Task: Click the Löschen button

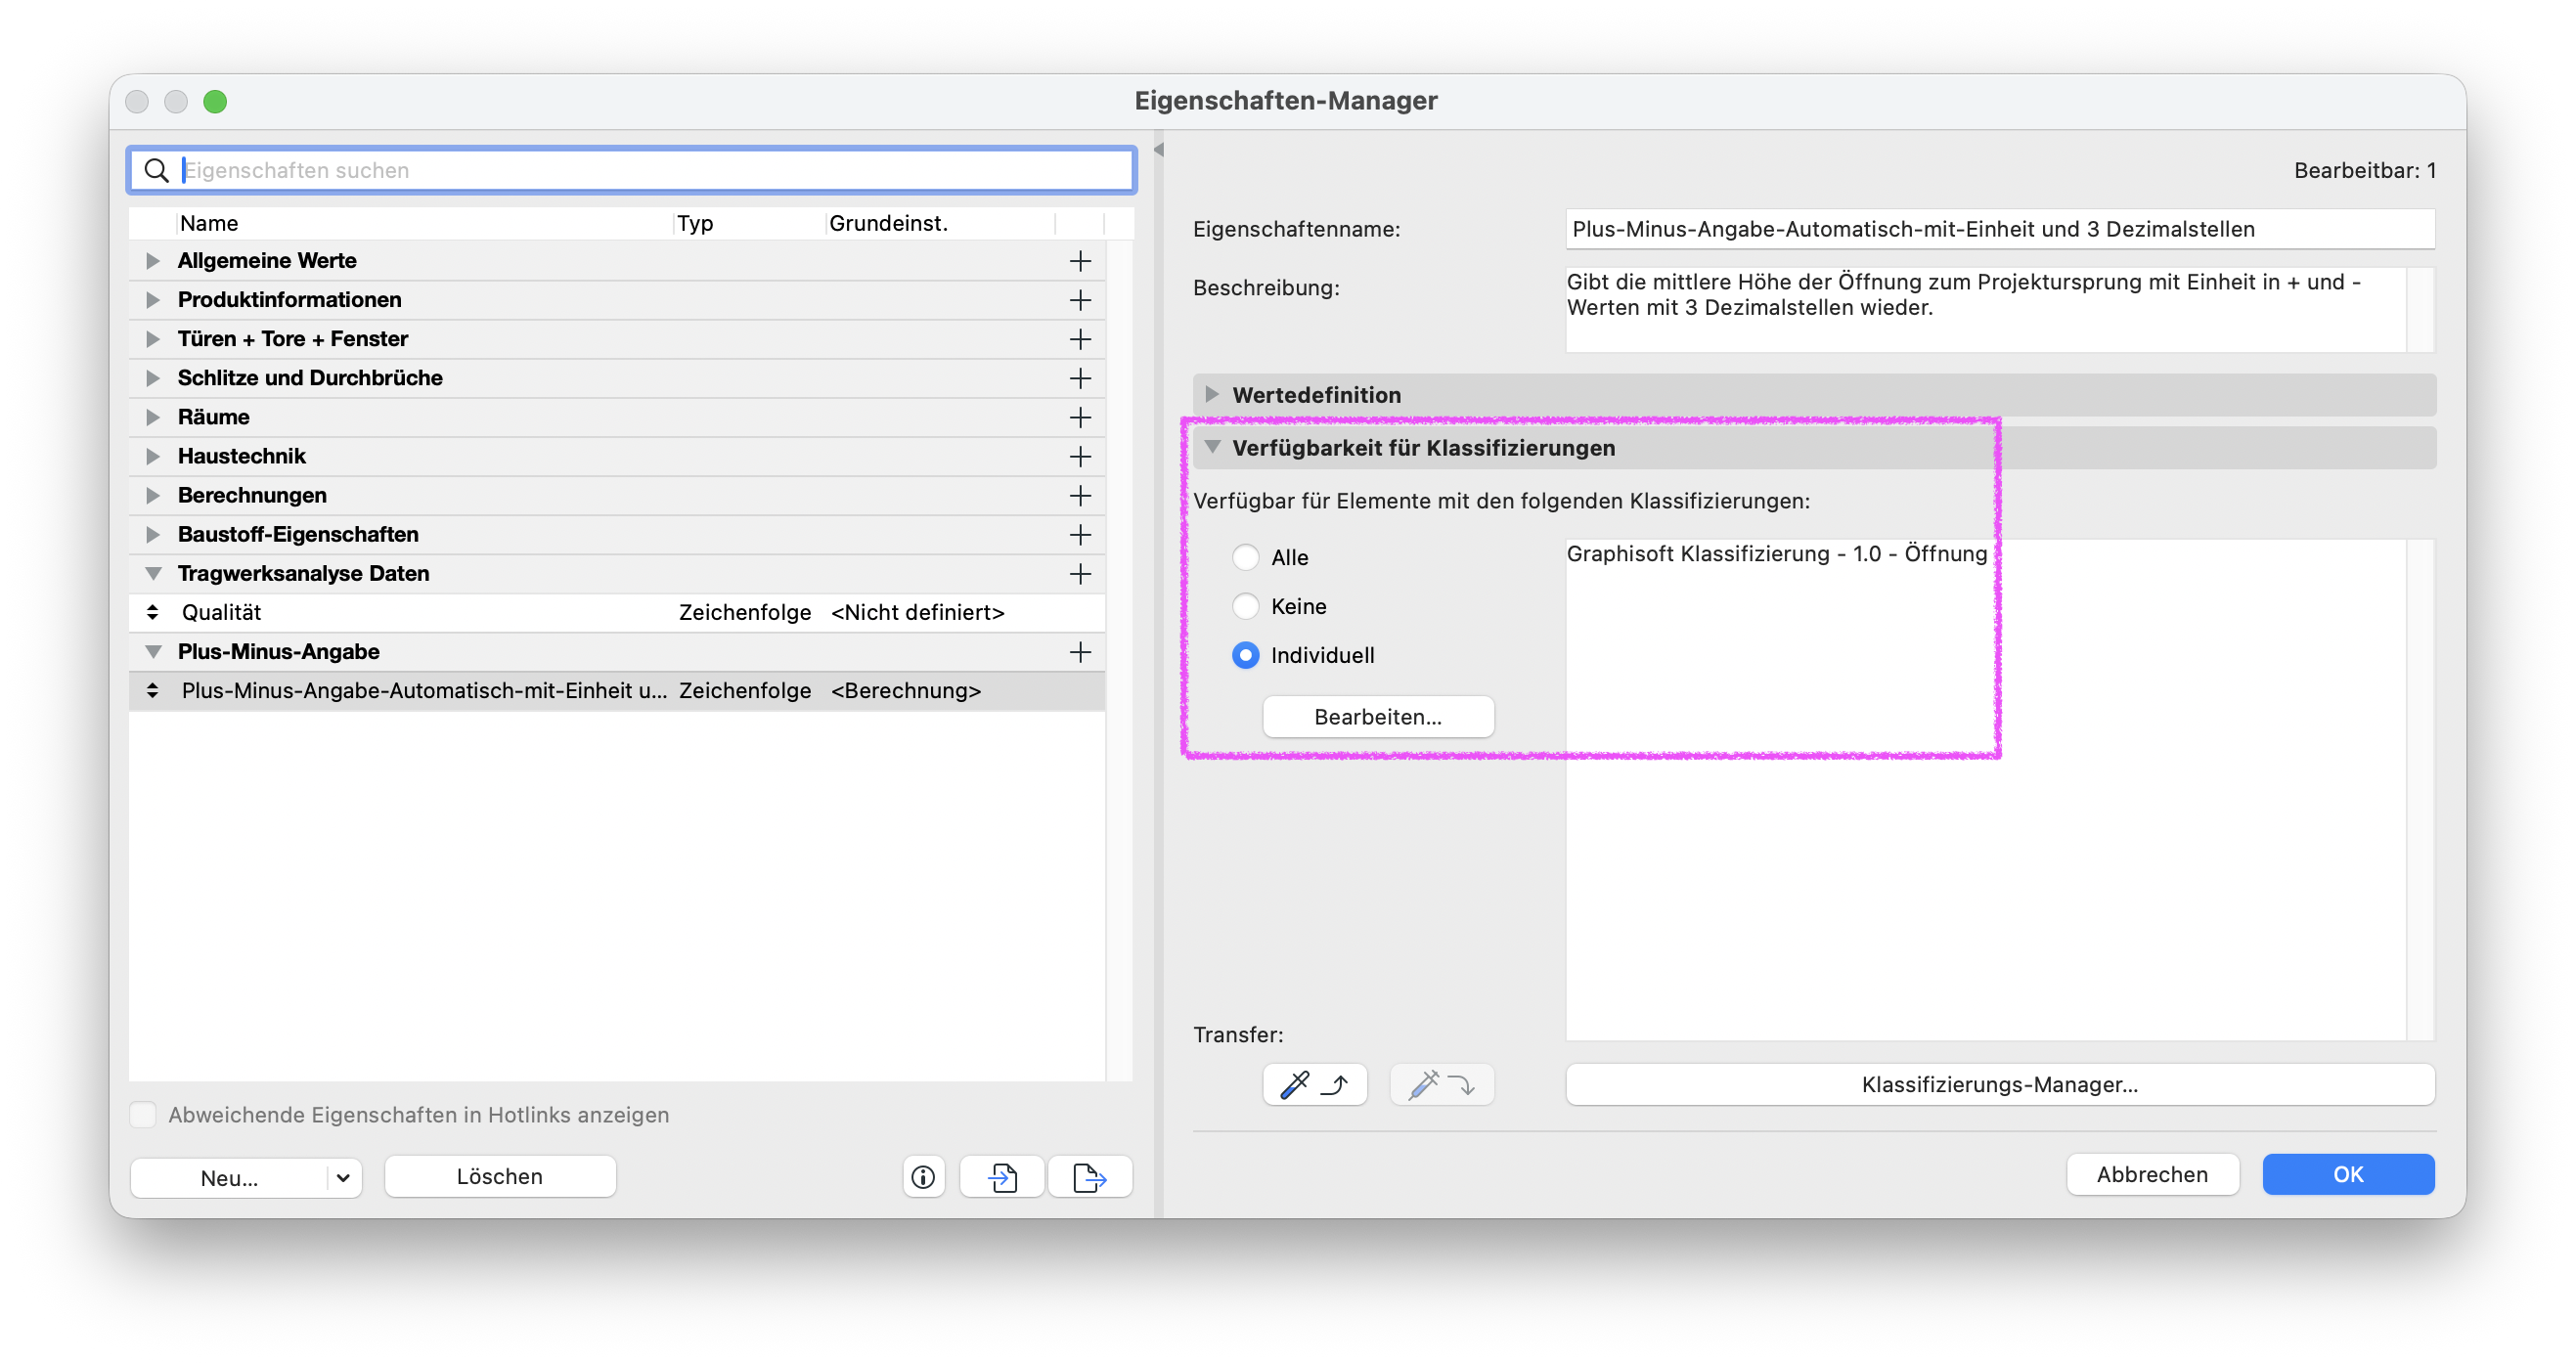Action: pos(499,1176)
